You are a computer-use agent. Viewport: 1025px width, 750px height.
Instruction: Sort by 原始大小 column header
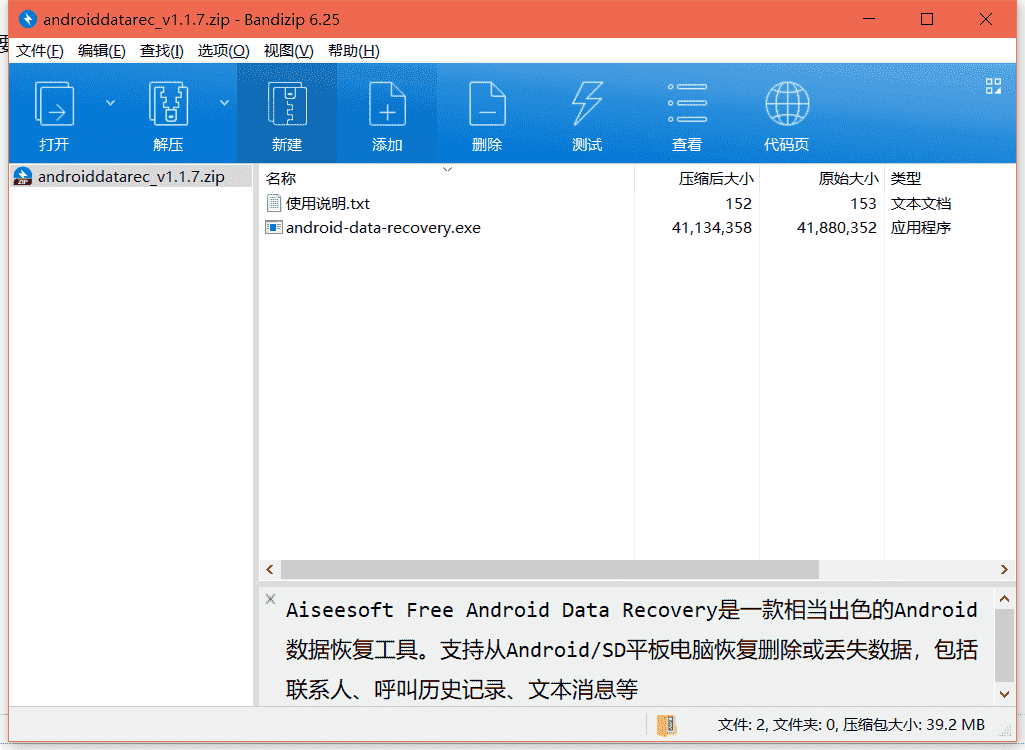coord(848,179)
